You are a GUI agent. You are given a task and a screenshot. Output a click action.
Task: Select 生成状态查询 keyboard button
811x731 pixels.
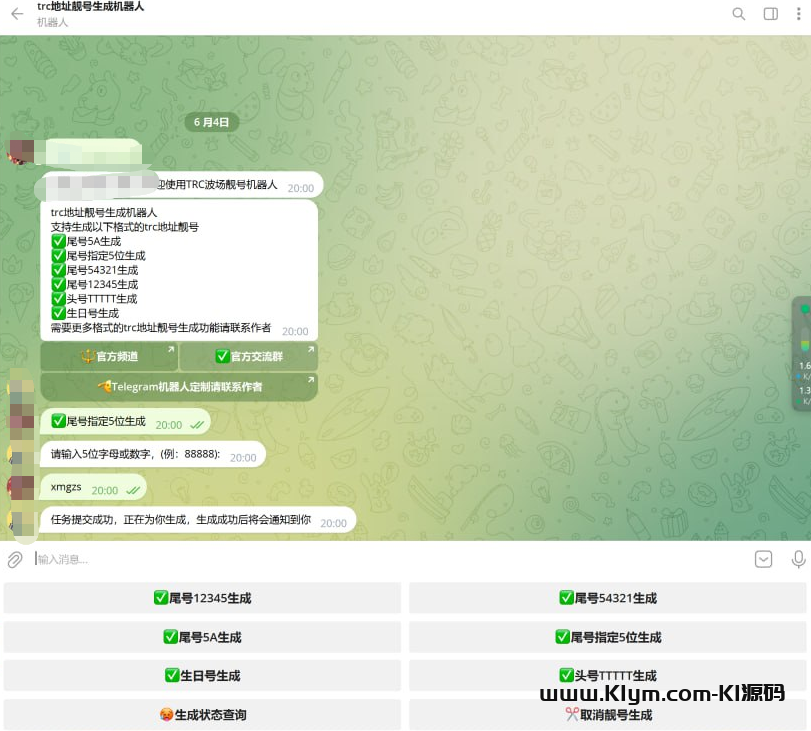[x=202, y=714]
